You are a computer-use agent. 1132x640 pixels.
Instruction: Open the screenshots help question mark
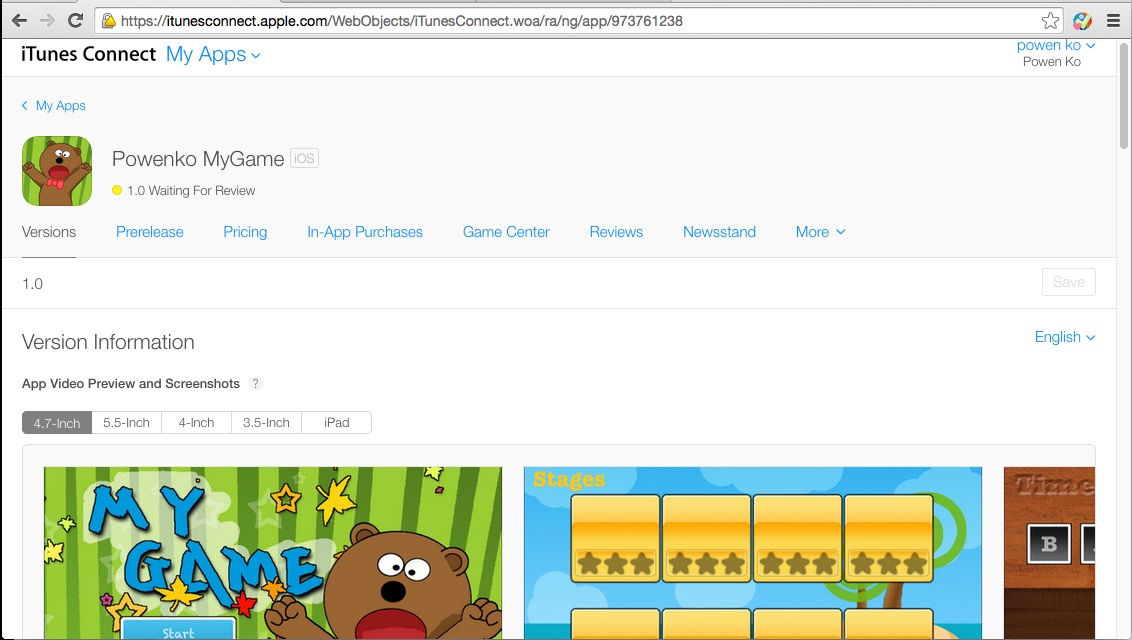tap(255, 384)
